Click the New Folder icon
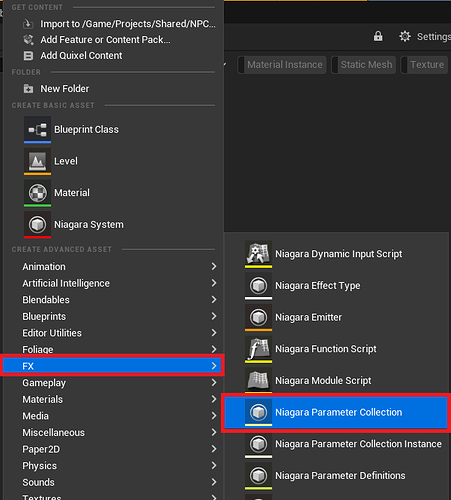 pyautogui.click(x=28, y=89)
